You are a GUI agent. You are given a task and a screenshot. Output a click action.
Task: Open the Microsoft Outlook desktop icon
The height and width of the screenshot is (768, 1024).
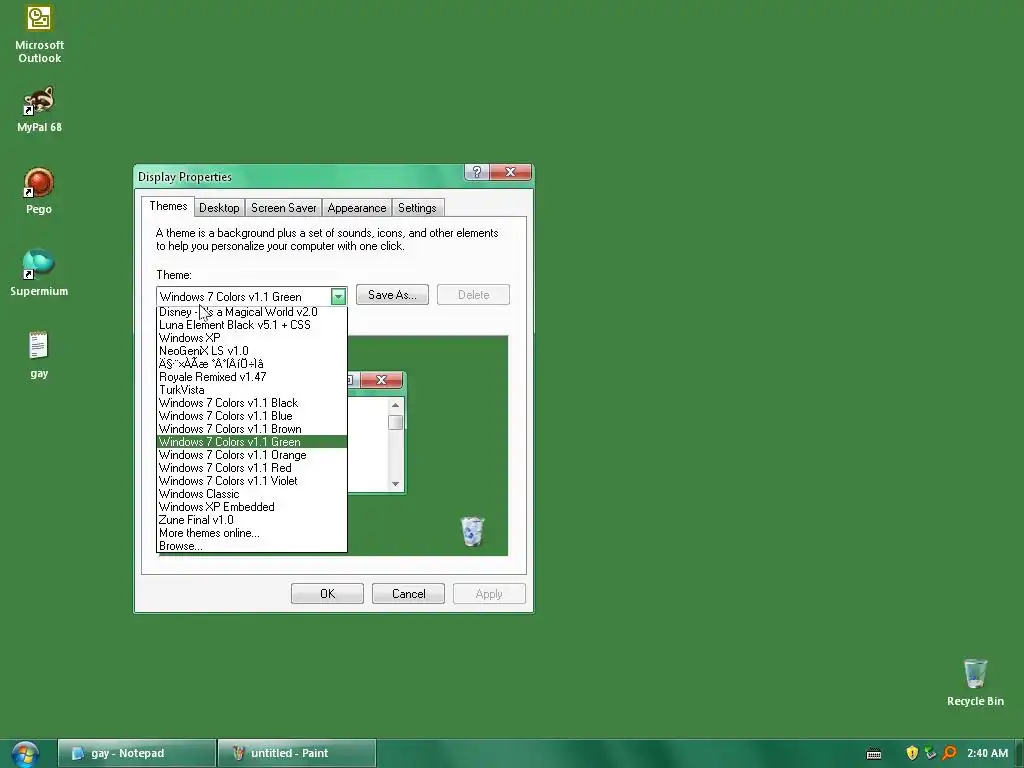pyautogui.click(x=39, y=34)
